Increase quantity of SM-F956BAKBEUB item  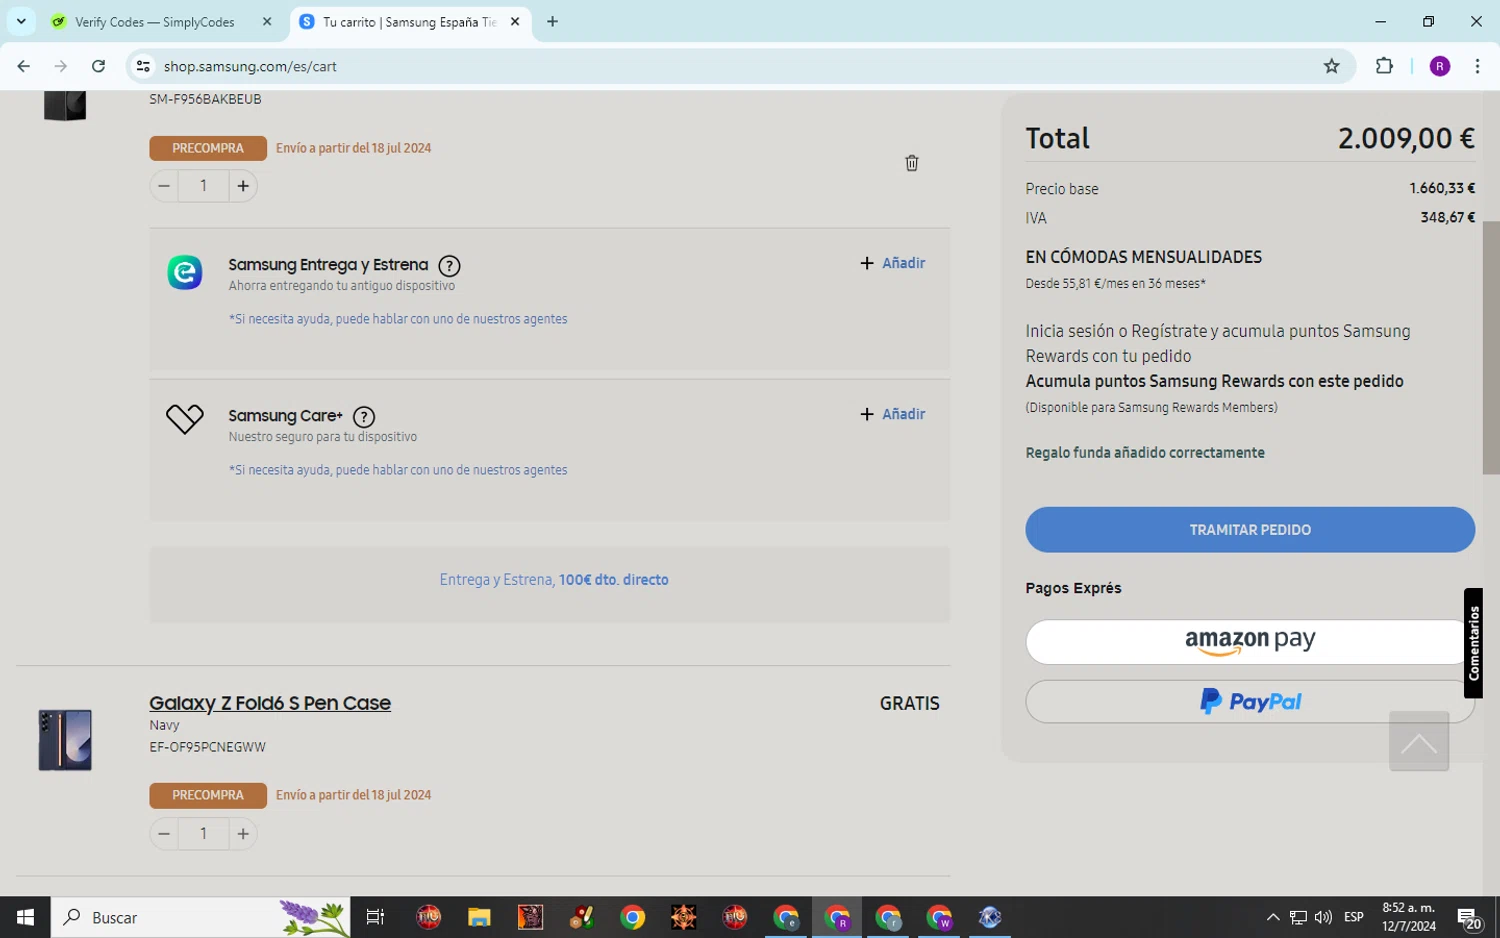(243, 186)
